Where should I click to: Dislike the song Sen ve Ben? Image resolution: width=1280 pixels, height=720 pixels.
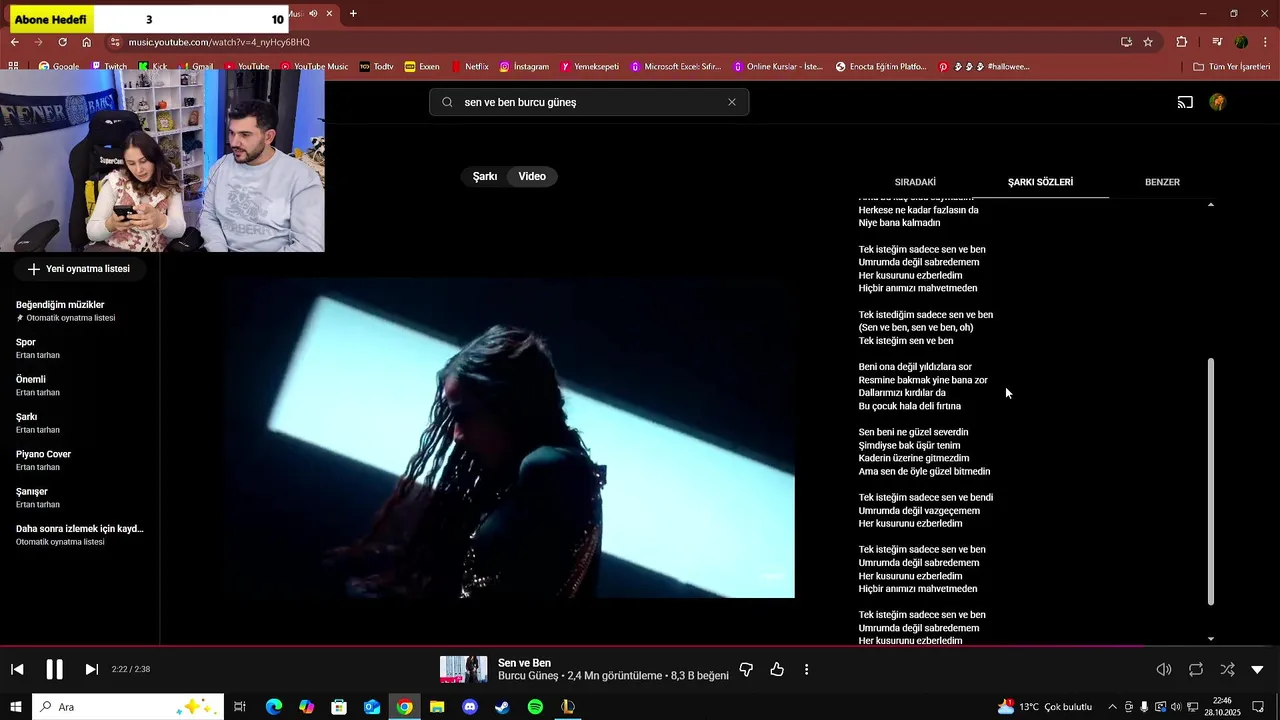pos(746,669)
